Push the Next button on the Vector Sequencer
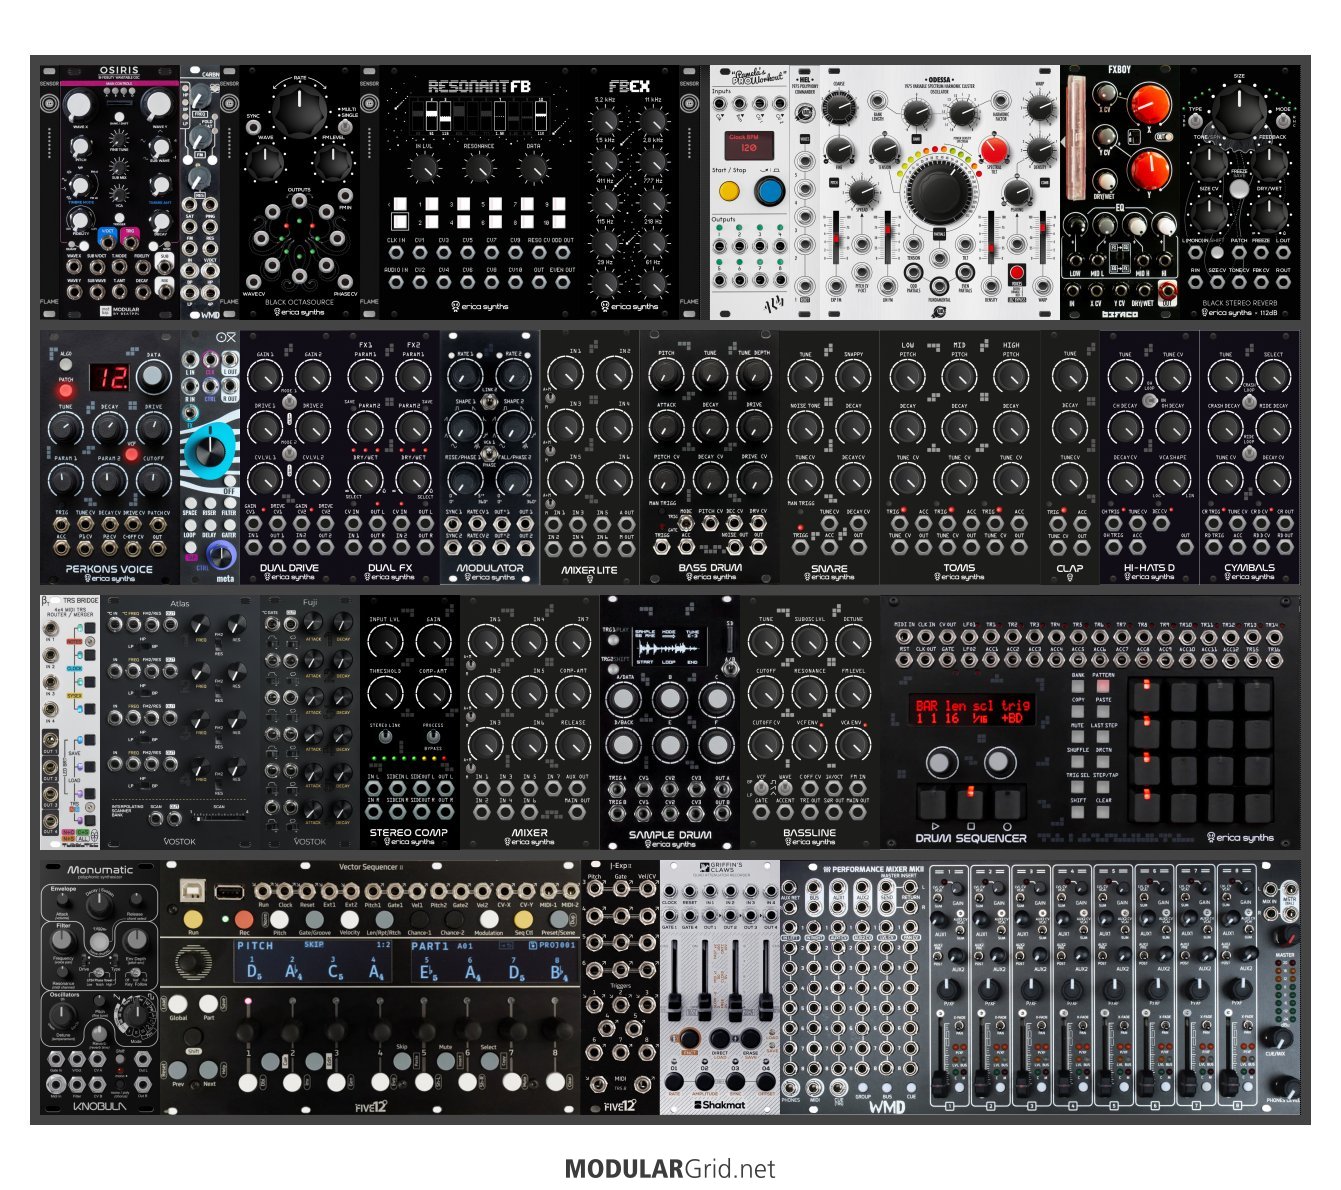 [x=209, y=1069]
